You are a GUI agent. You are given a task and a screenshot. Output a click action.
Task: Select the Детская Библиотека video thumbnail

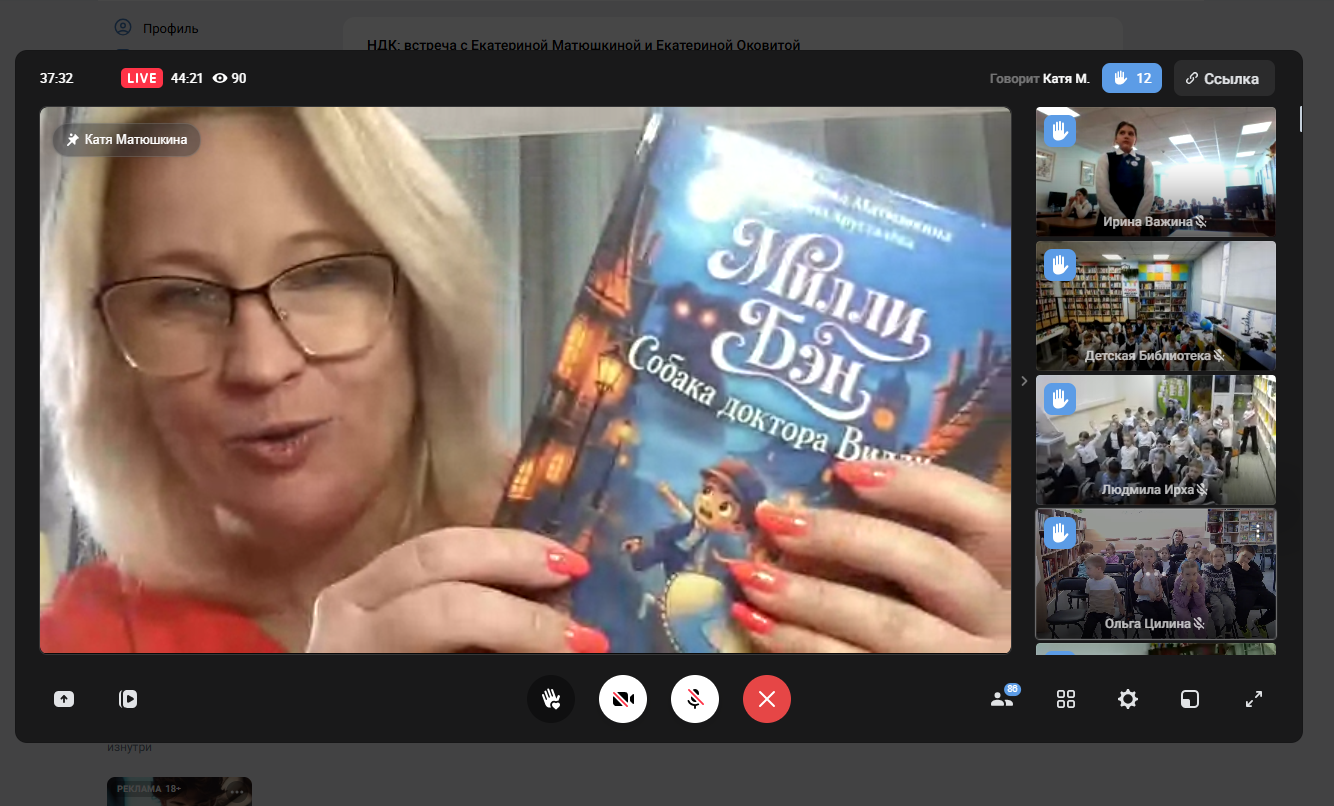(1155, 305)
